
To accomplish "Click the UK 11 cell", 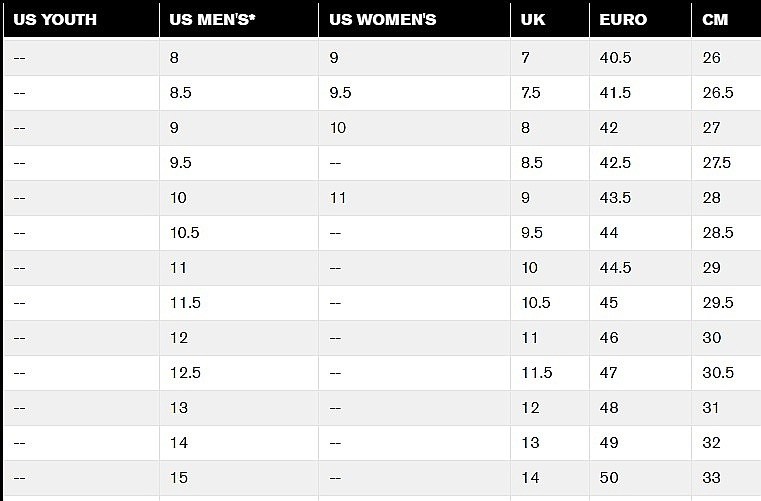I will (530, 338).
